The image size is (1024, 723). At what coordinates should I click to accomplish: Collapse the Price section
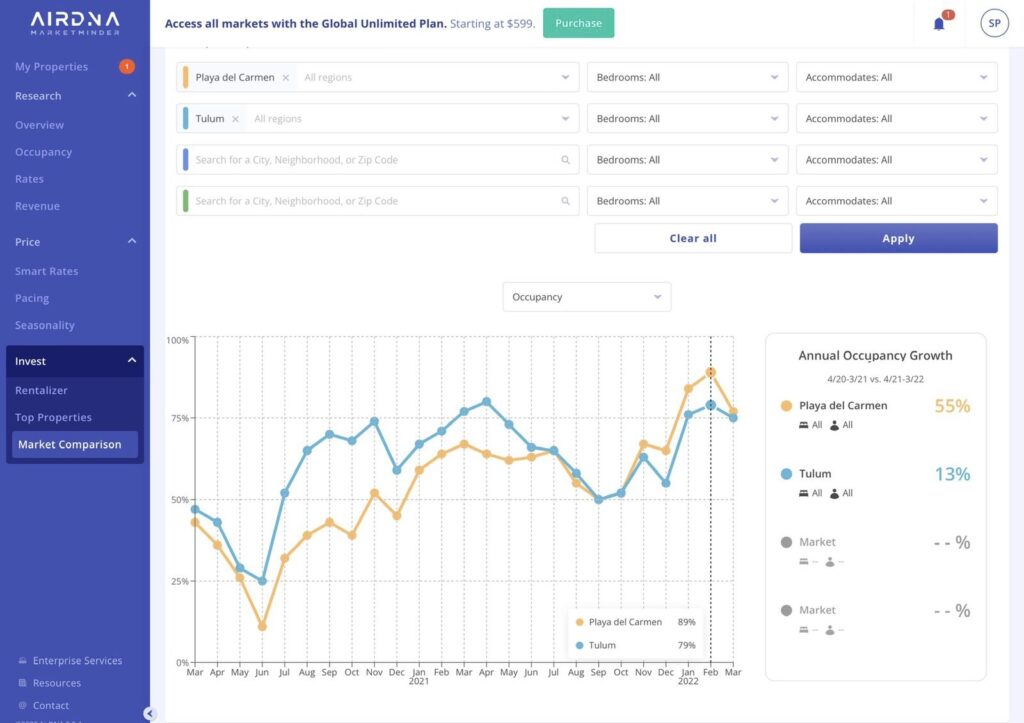coord(132,242)
